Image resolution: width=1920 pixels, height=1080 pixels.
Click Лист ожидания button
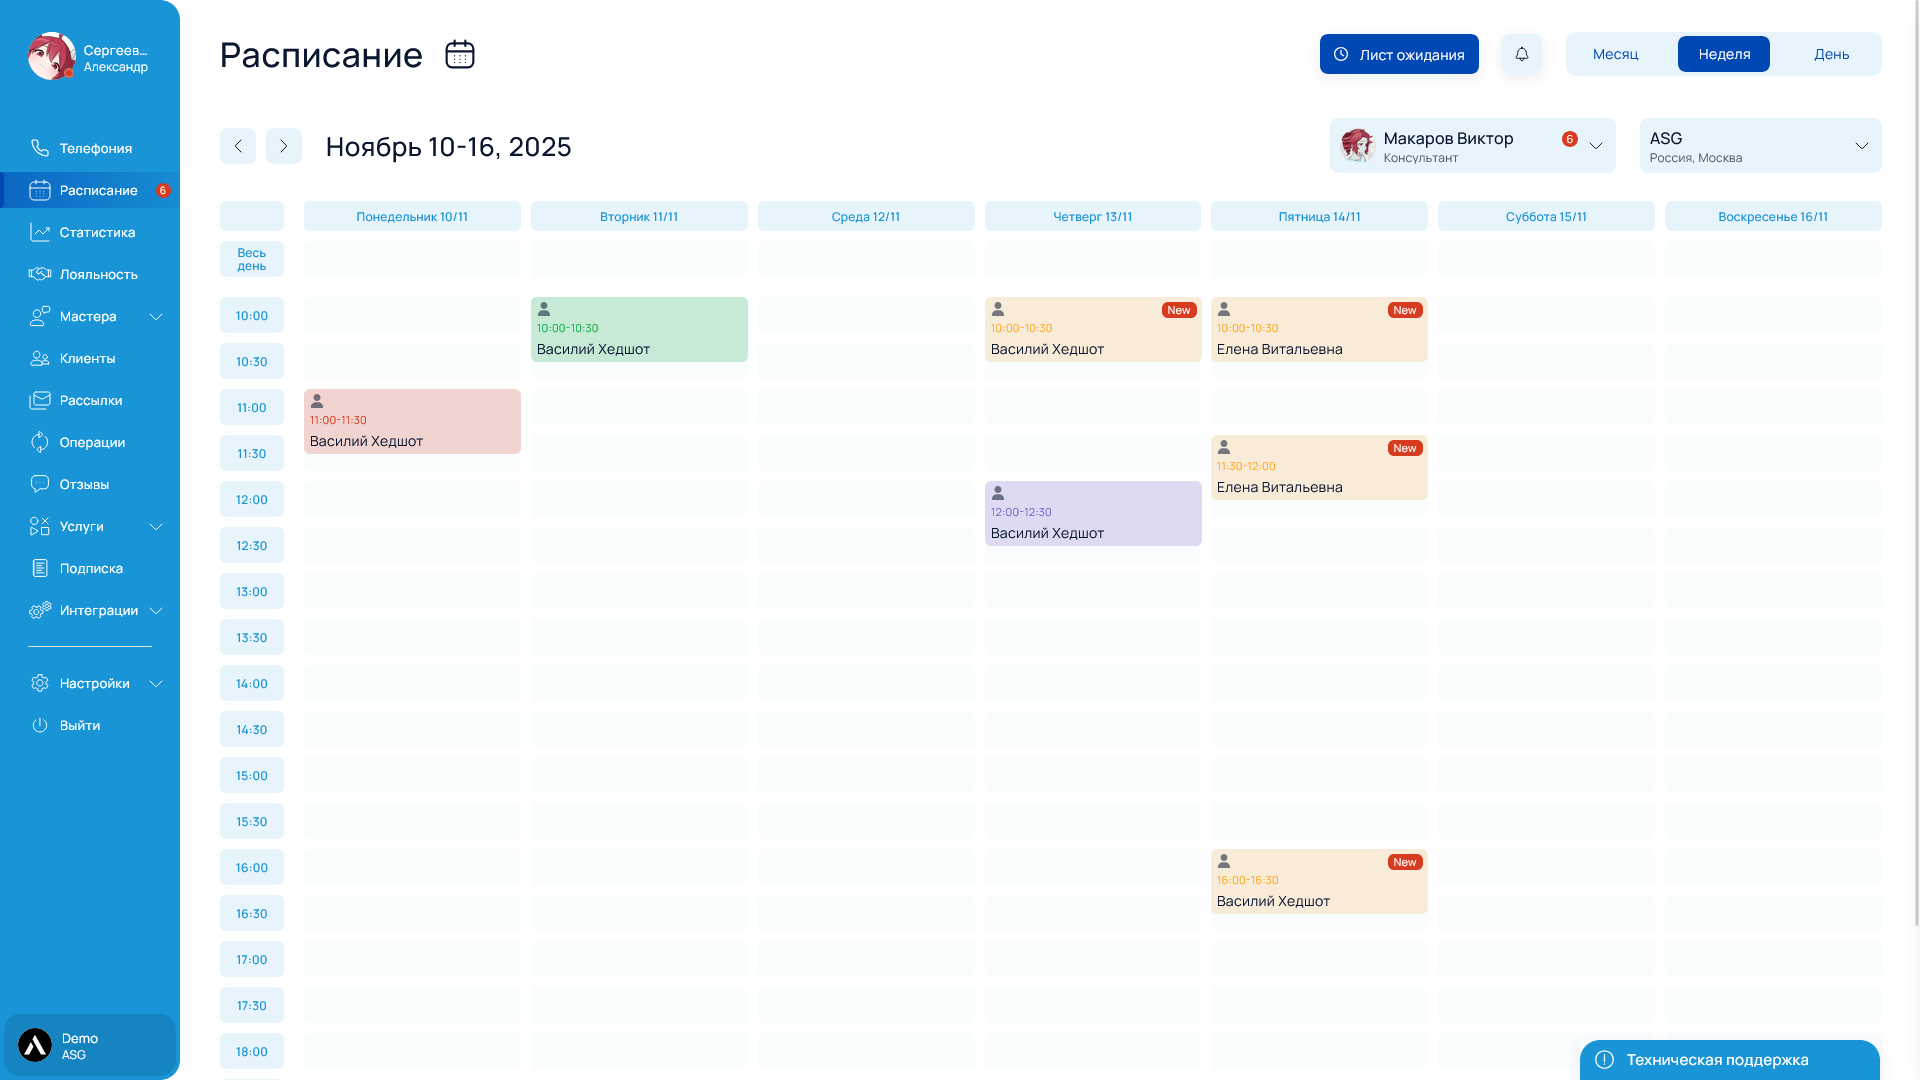point(1398,54)
